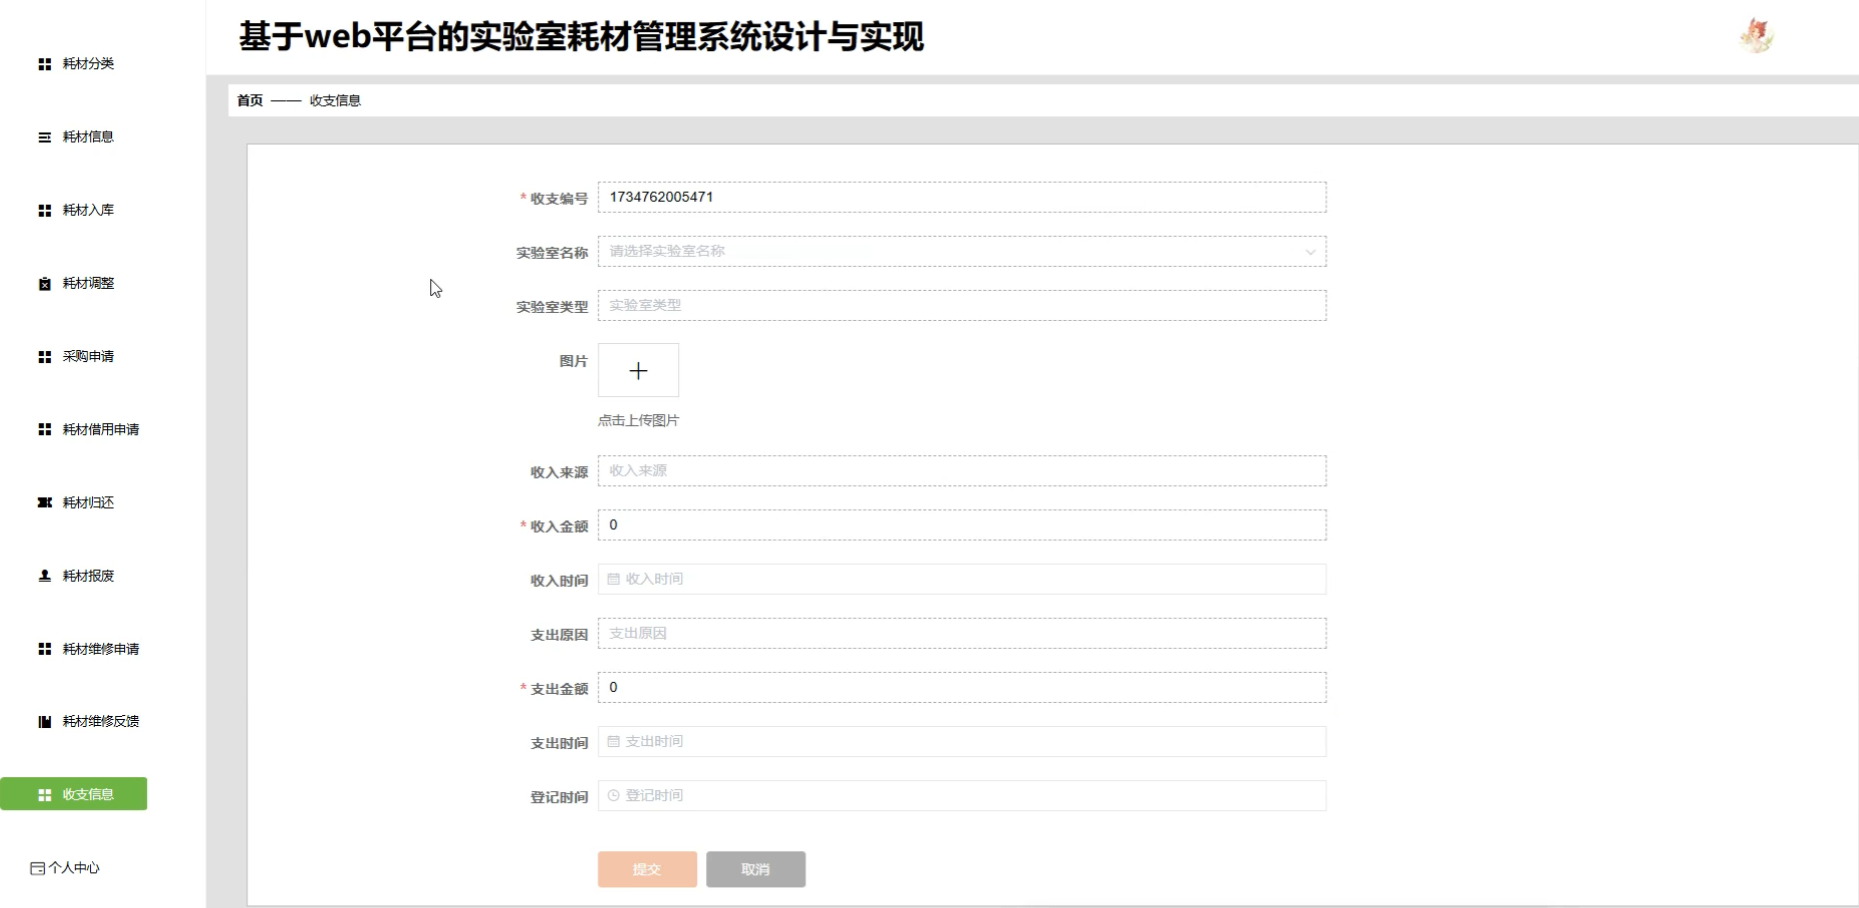
Task: Expand the lab name selector chevron
Action: pyautogui.click(x=1310, y=252)
